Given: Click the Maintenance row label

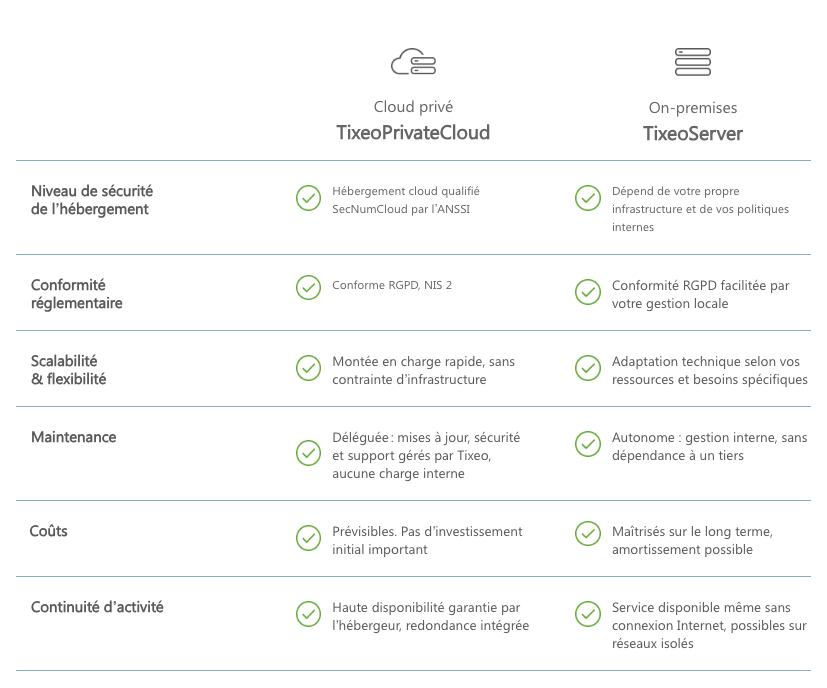Looking at the screenshot, I should click(x=73, y=437).
